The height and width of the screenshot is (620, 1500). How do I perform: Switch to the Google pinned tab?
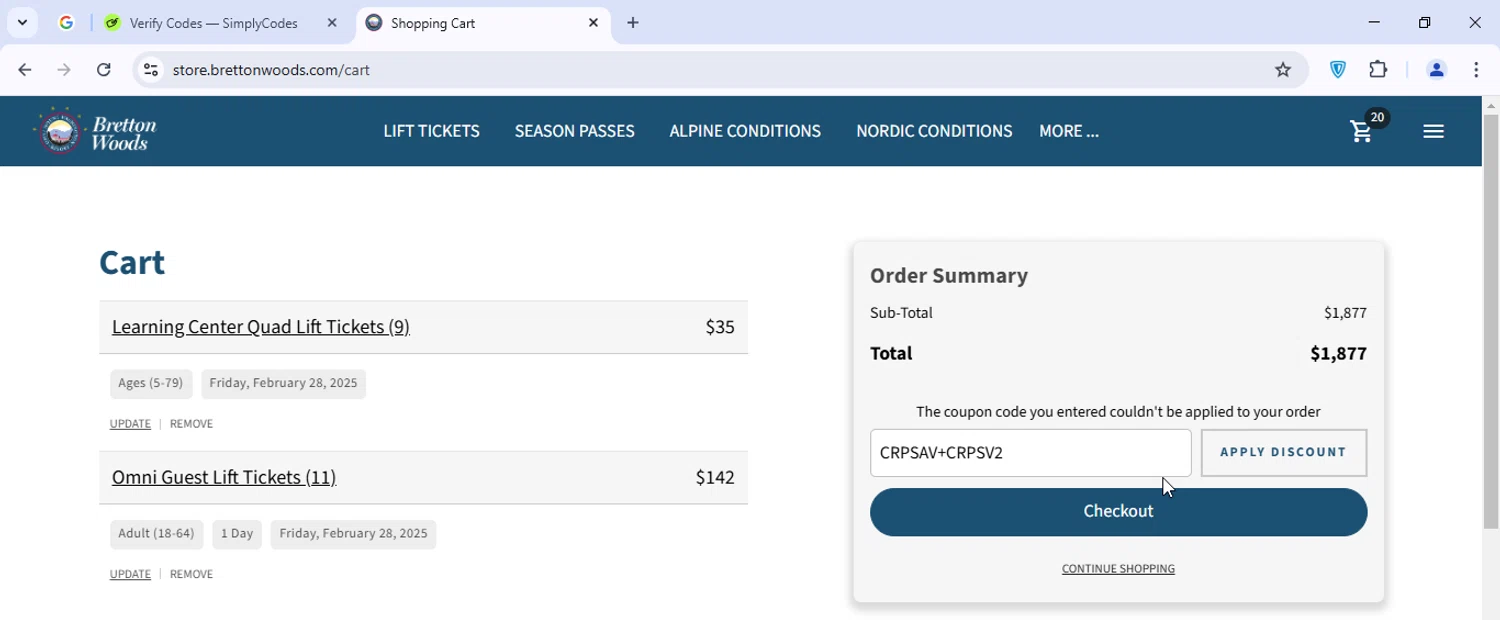pos(66,23)
